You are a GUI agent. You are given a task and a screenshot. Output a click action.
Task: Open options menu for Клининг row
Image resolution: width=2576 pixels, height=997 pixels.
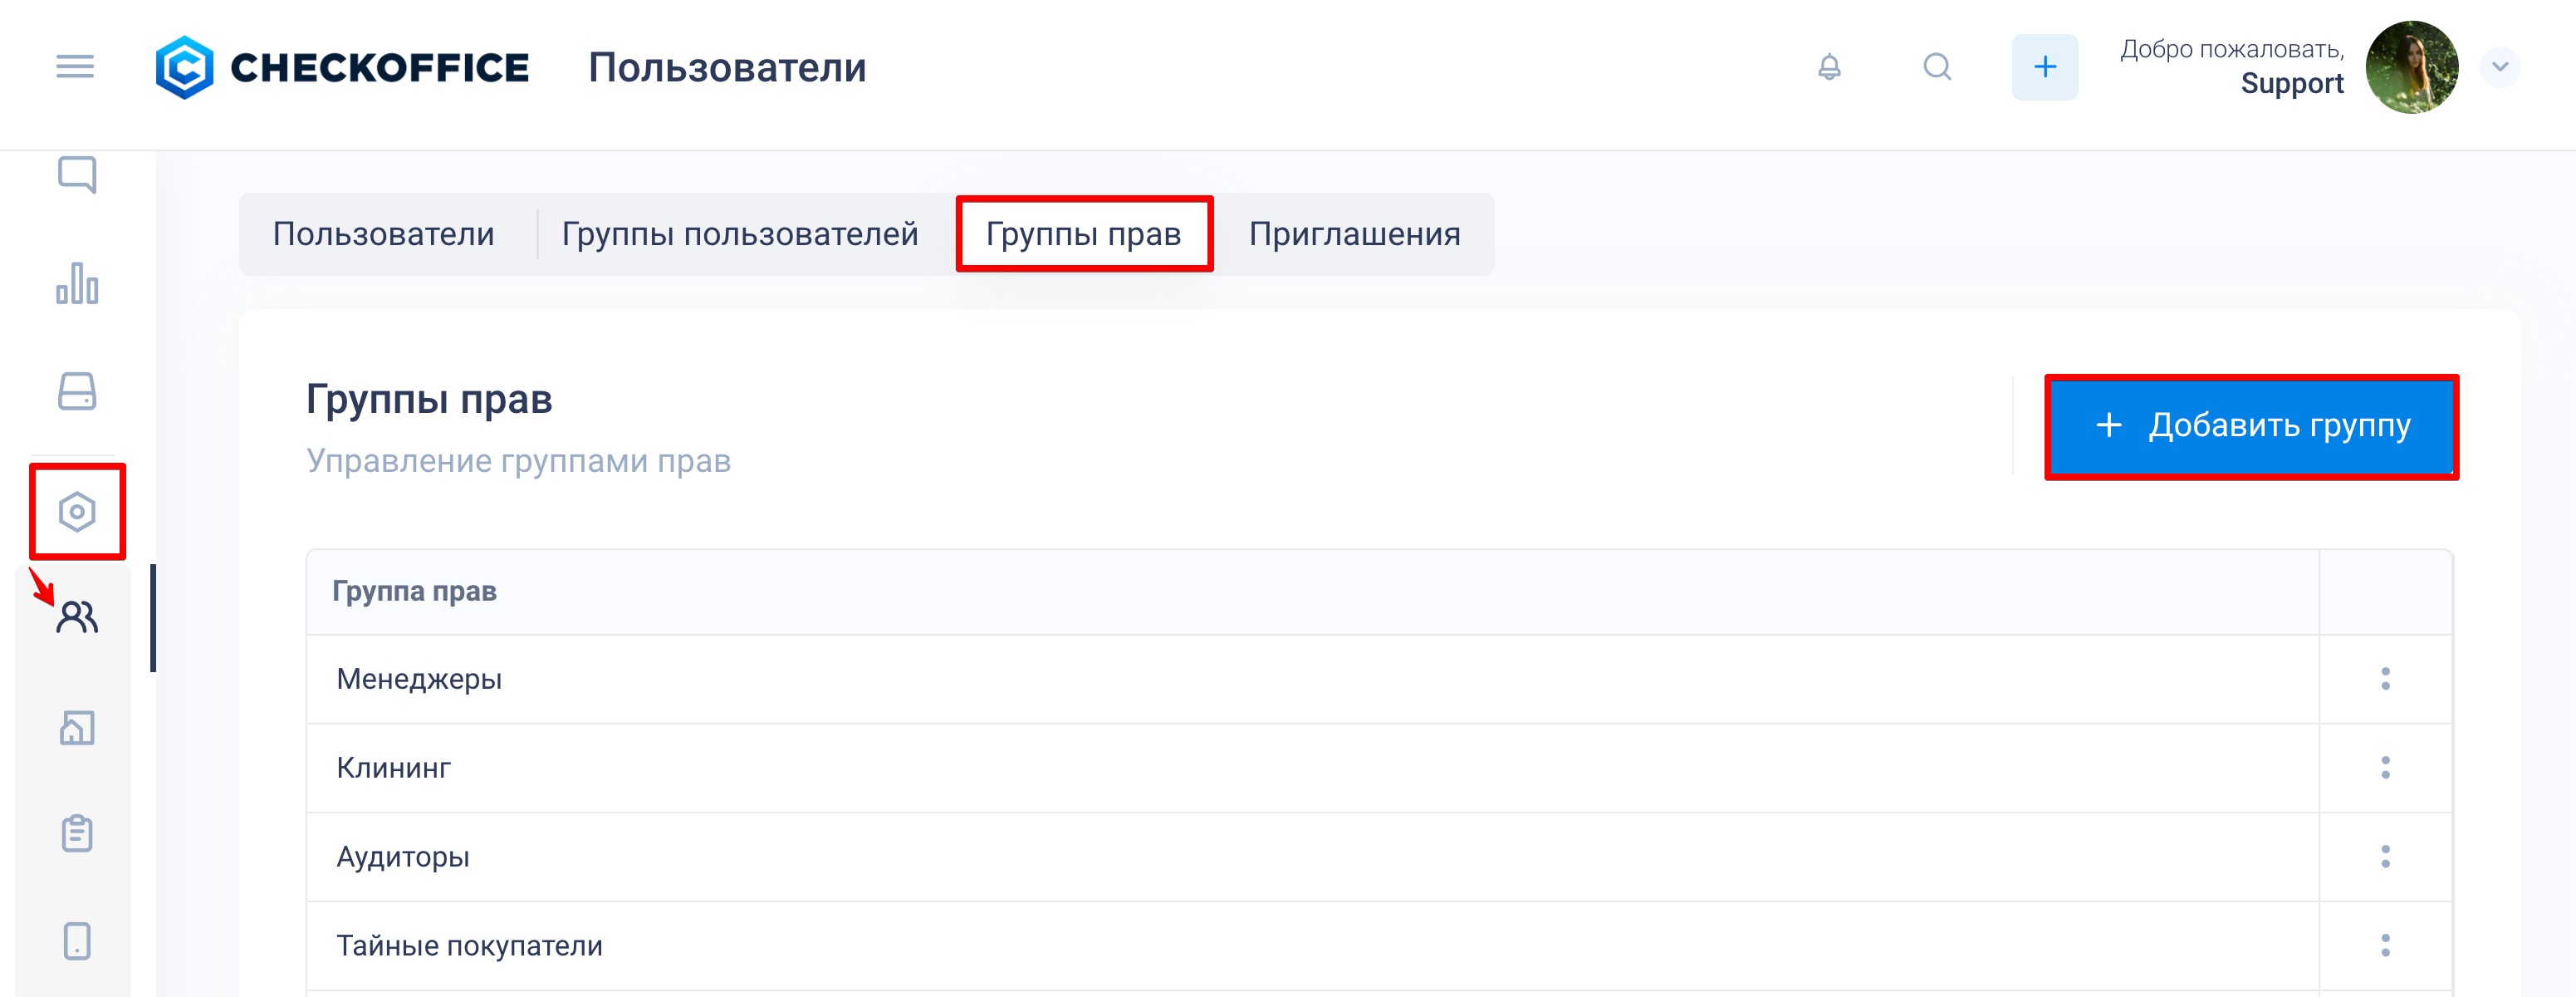2385,768
